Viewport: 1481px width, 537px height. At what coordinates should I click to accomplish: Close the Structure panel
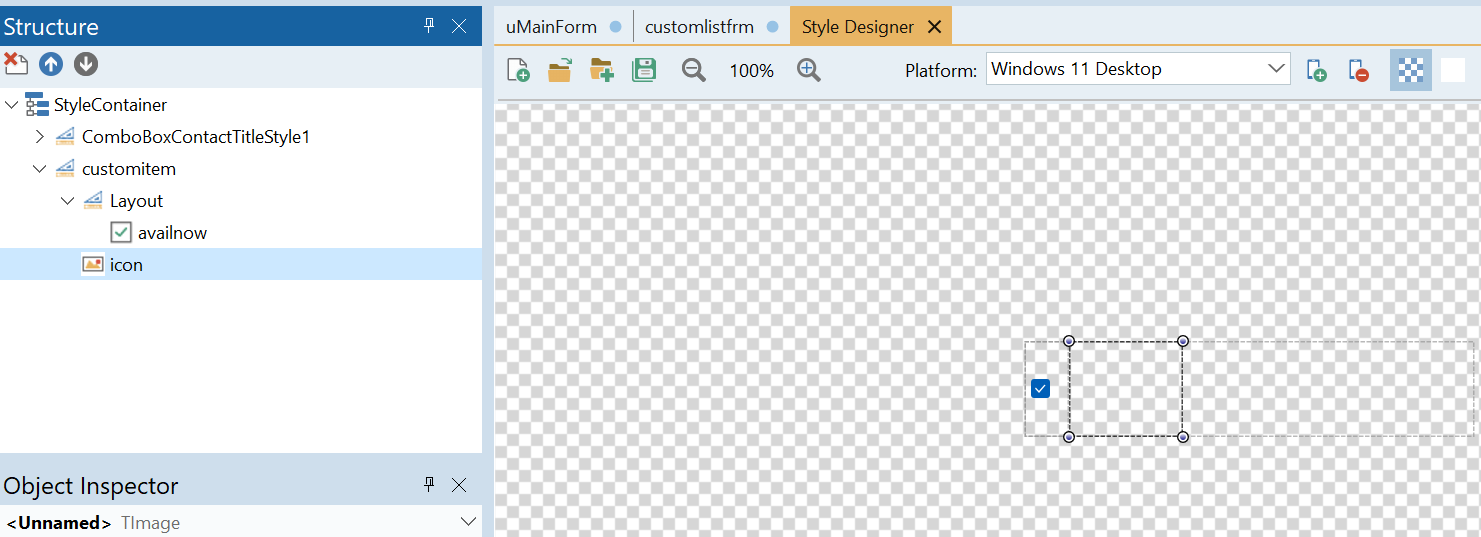pyautogui.click(x=459, y=26)
